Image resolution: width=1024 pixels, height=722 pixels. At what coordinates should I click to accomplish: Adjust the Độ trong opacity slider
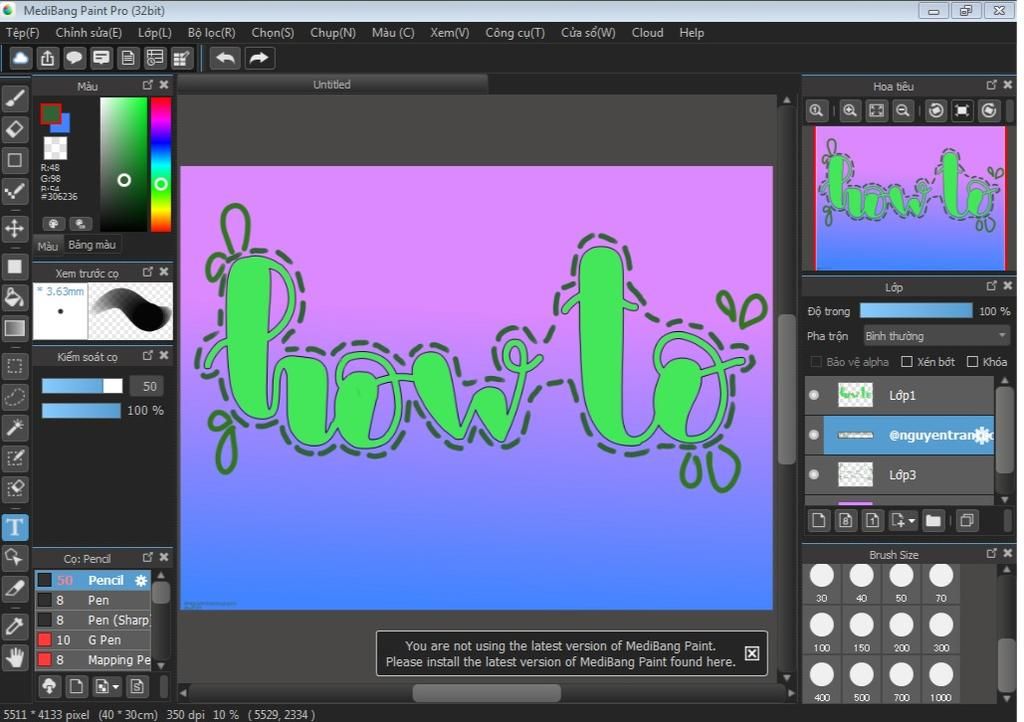[x=916, y=311]
